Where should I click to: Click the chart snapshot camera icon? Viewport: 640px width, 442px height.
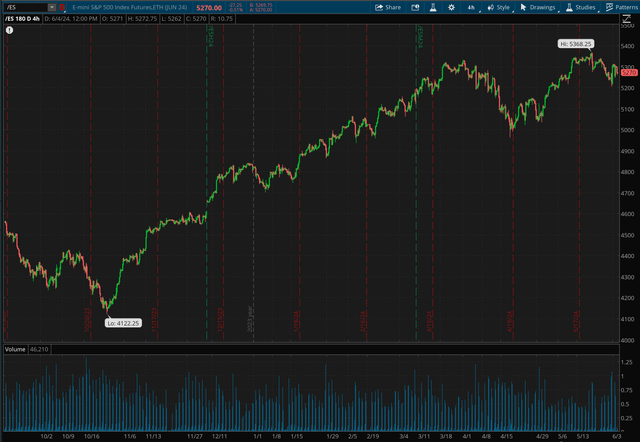(x=415, y=7)
